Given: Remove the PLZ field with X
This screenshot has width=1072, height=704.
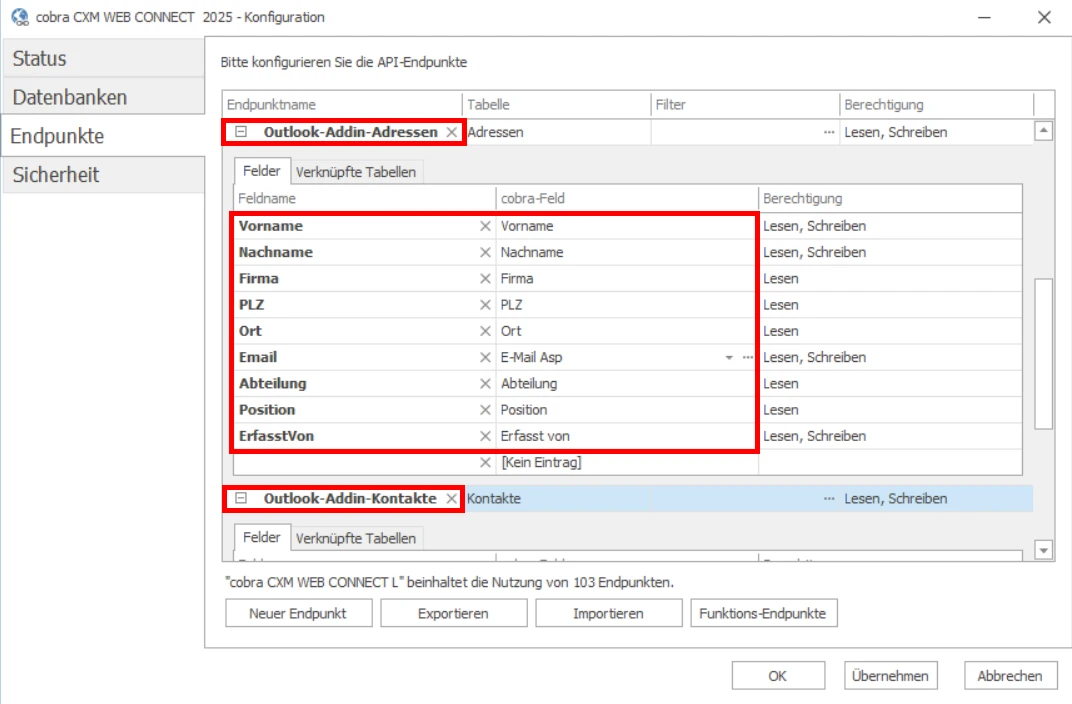Looking at the screenshot, I should (485, 305).
